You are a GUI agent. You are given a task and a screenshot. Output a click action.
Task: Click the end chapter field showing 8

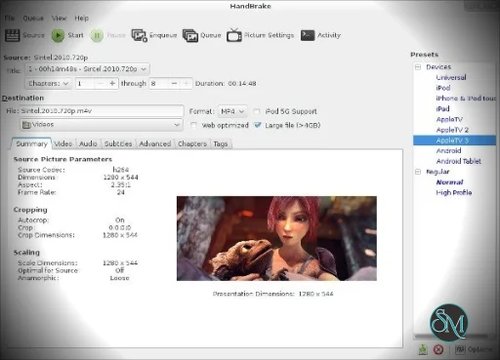click(x=159, y=83)
